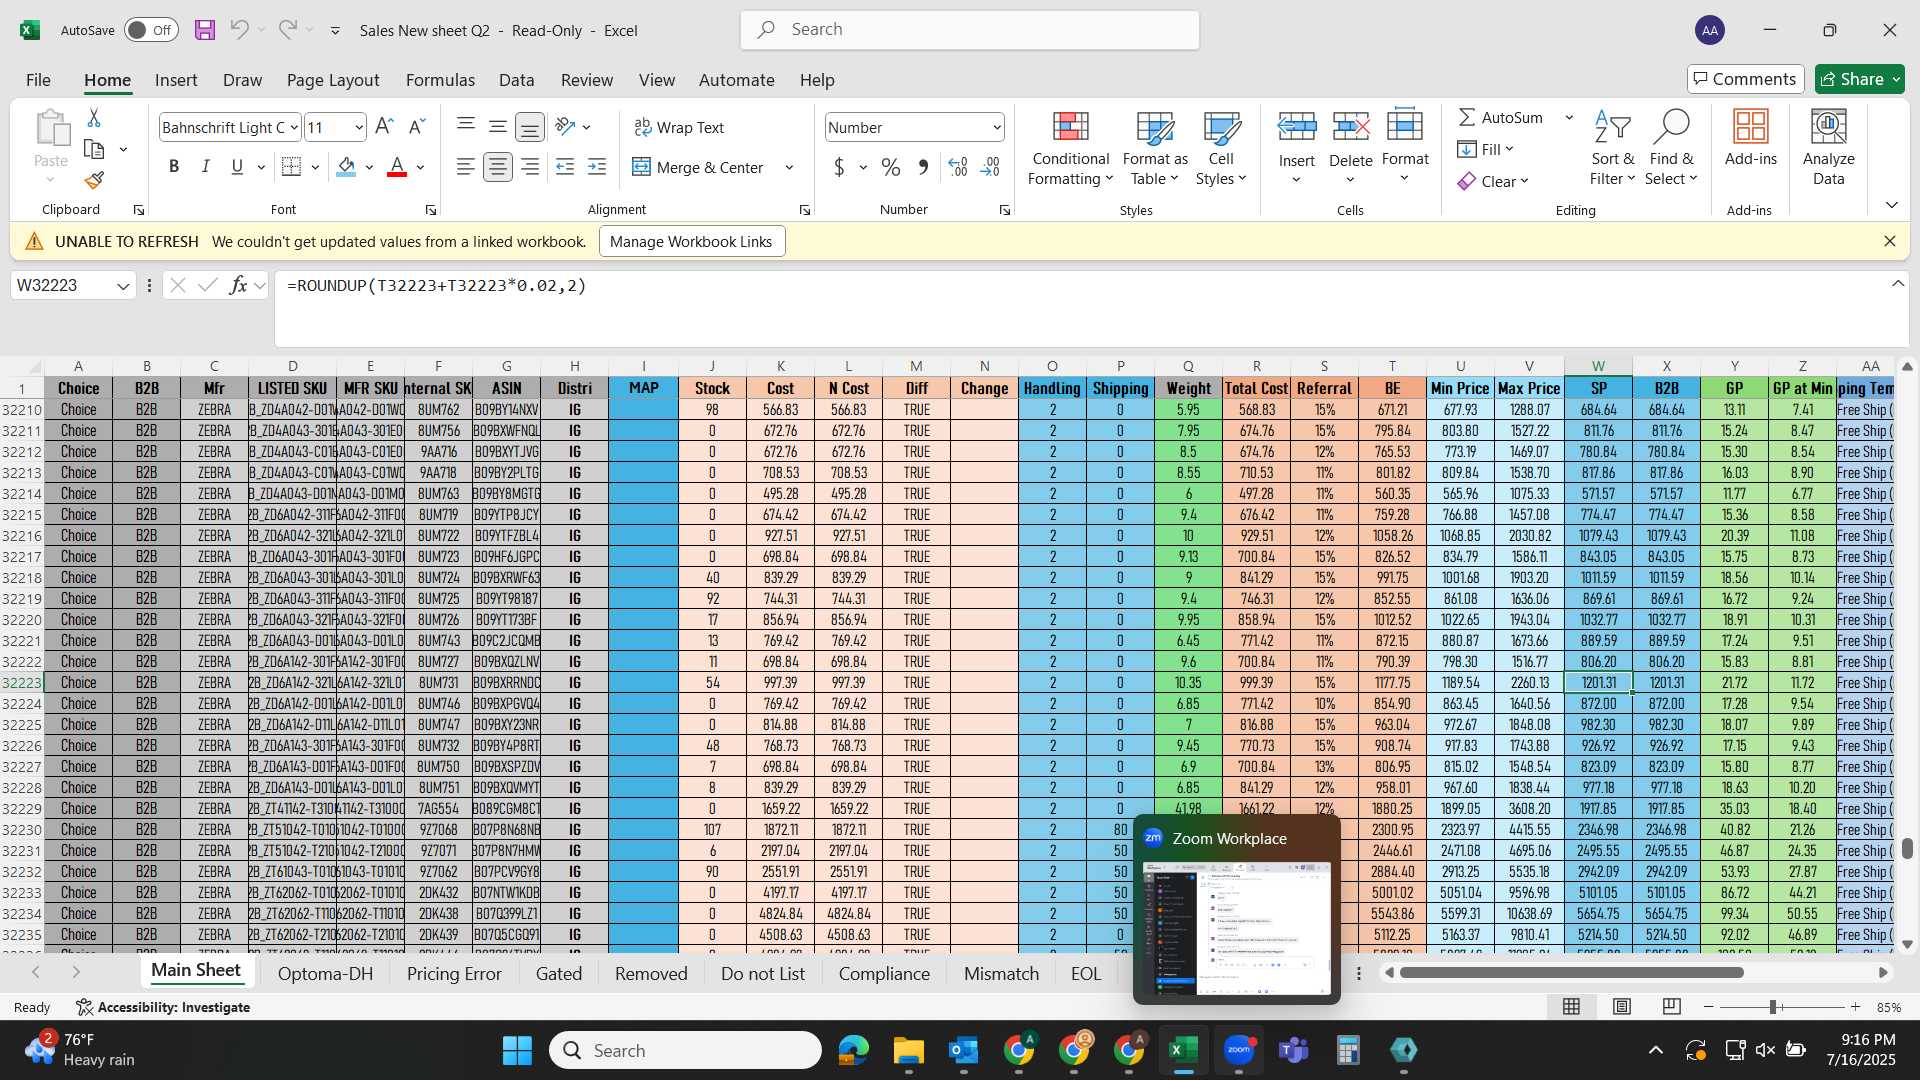The image size is (1920, 1080).
Task: Open the Clear dropdown
Action: pyautogui.click(x=1494, y=181)
